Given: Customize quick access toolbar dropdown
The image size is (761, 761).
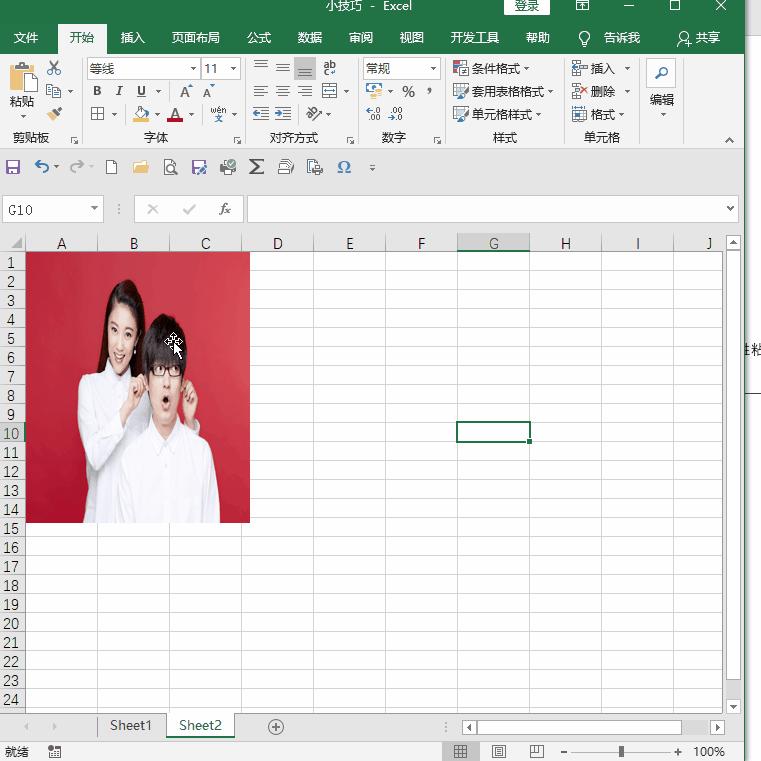Looking at the screenshot, I should [372, 168].
